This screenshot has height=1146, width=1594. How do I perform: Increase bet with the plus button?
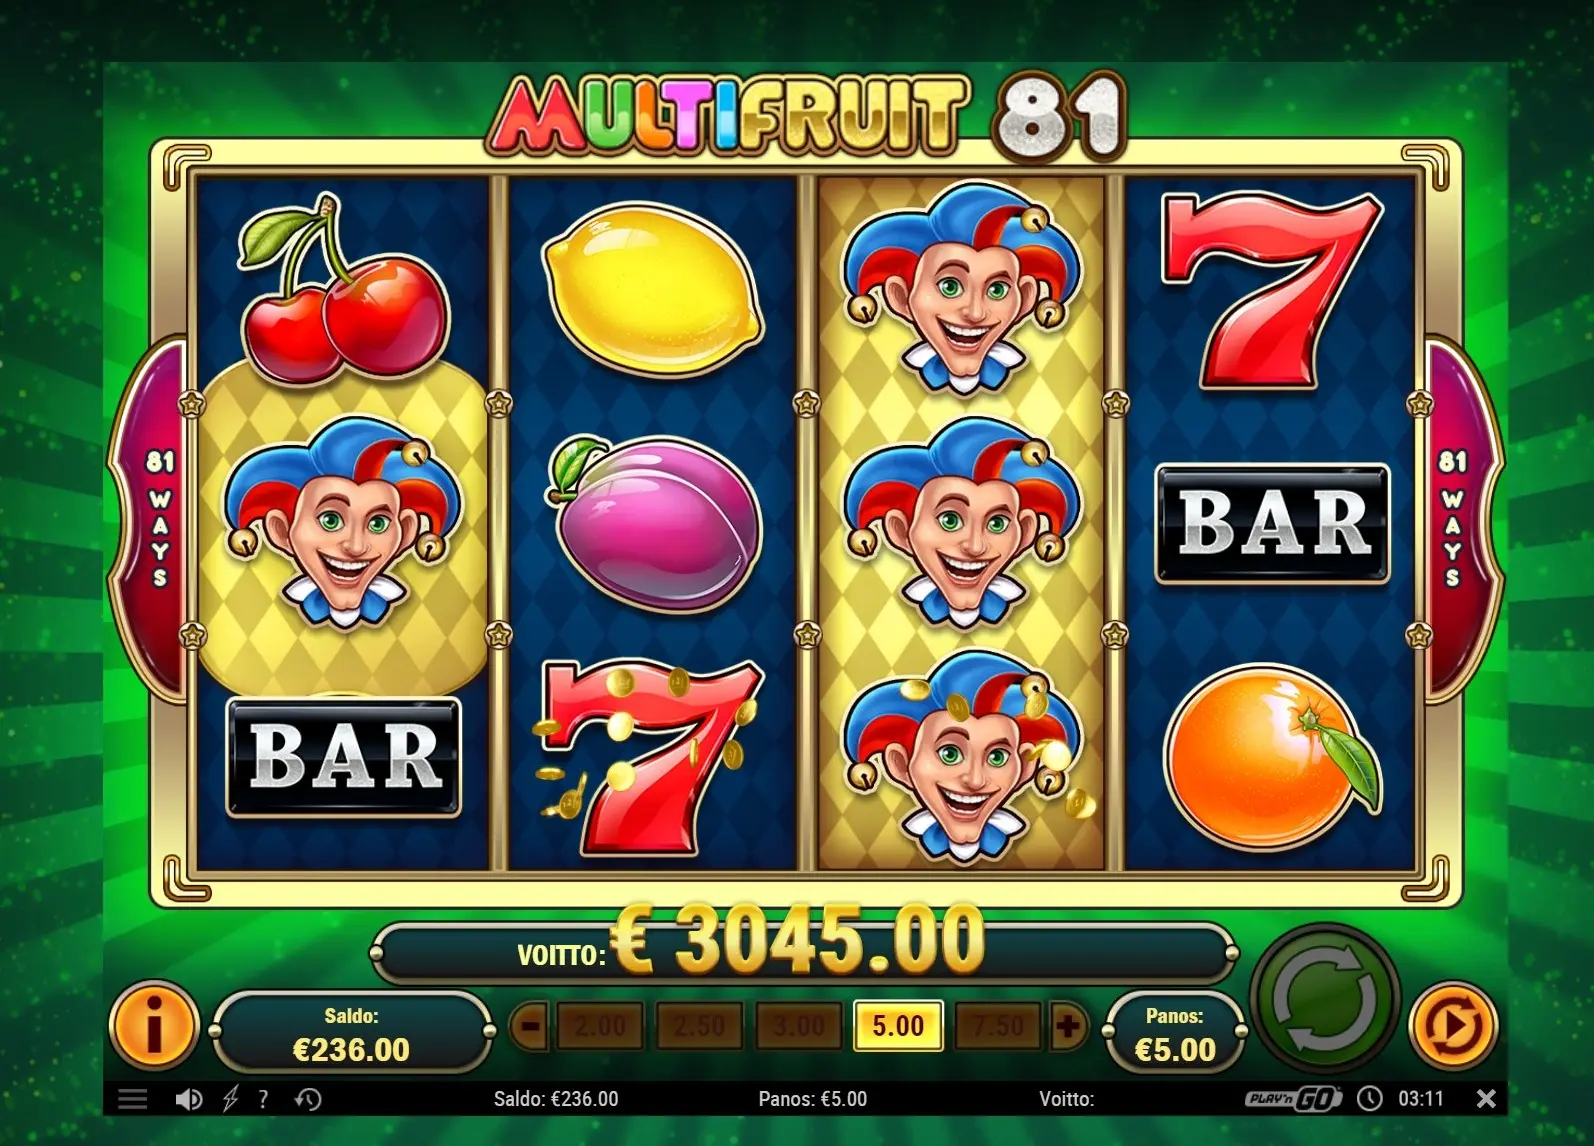(1068, 1026)
